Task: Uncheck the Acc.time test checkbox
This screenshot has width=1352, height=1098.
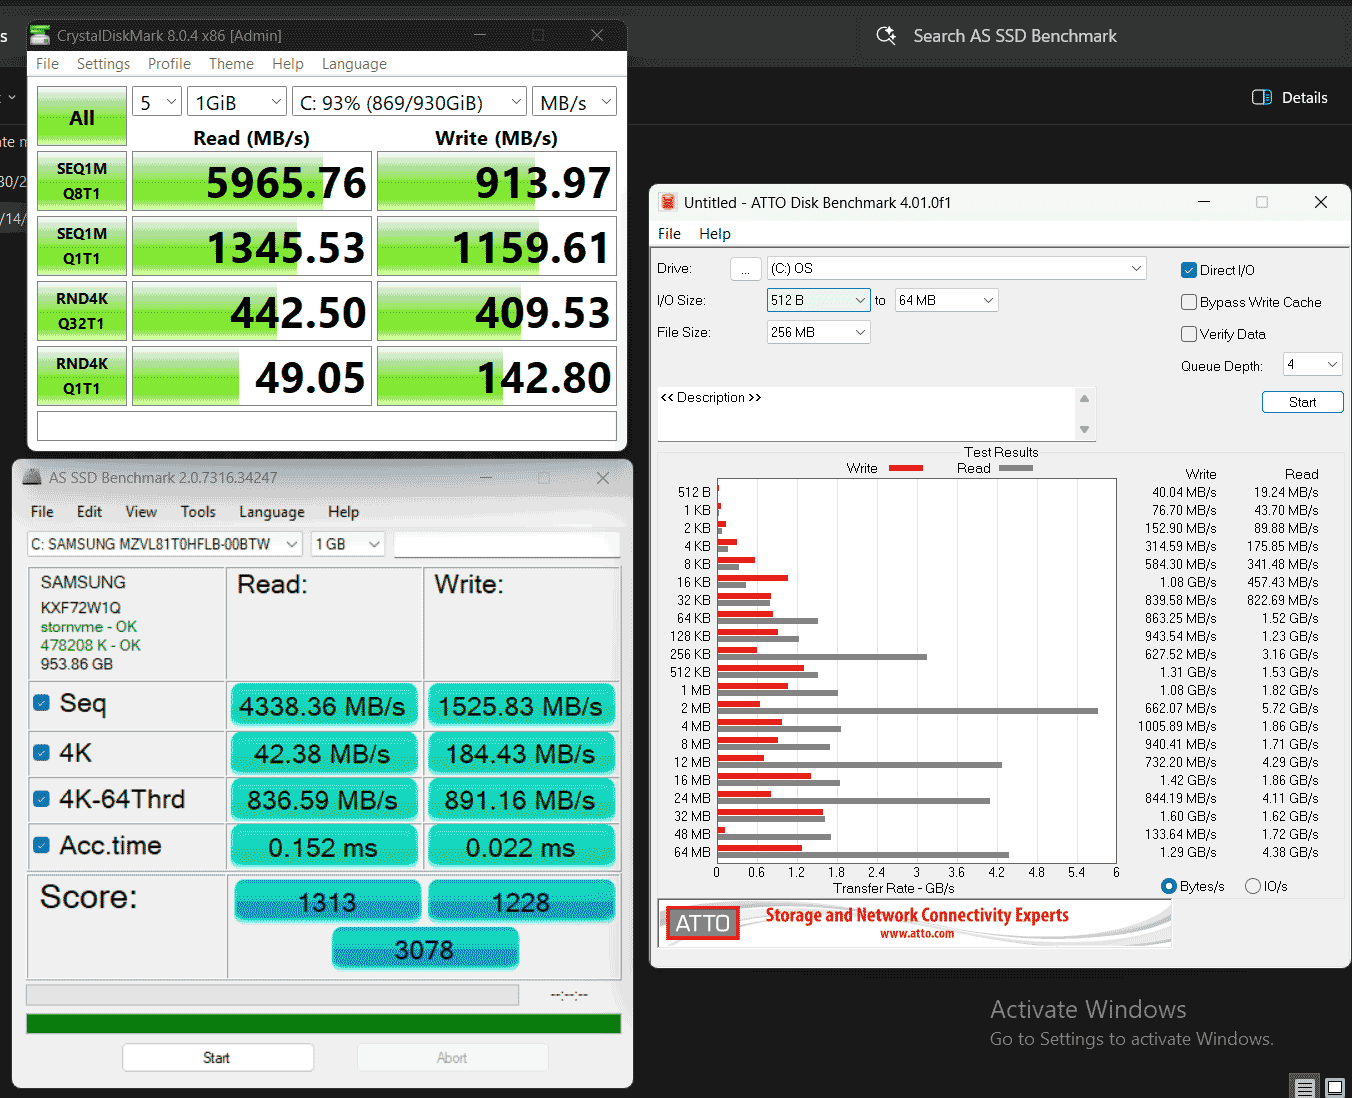Action: point(42,845)
